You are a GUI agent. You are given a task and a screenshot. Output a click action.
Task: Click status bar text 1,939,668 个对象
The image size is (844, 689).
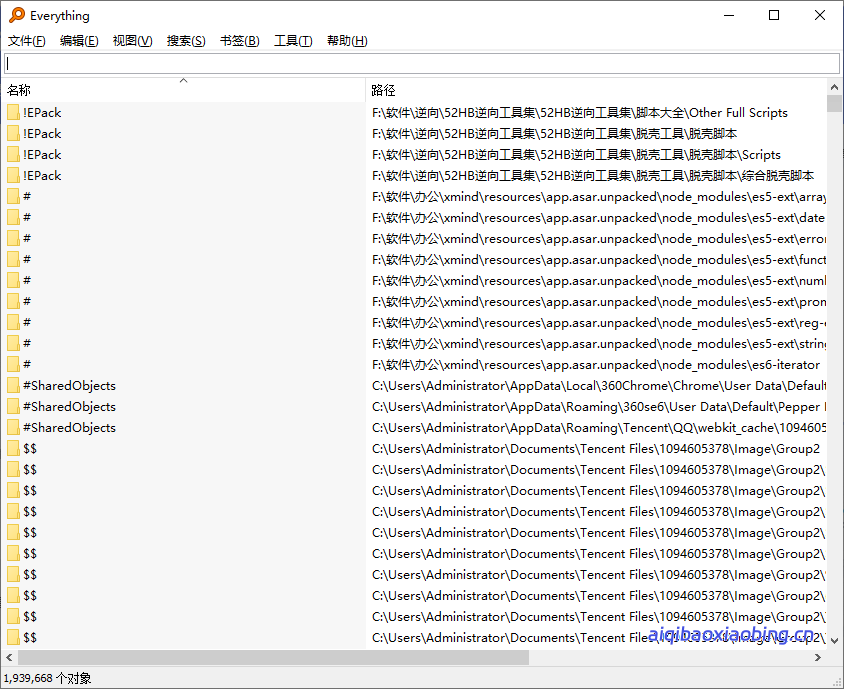pyautogui.click(x=47, y=678)
